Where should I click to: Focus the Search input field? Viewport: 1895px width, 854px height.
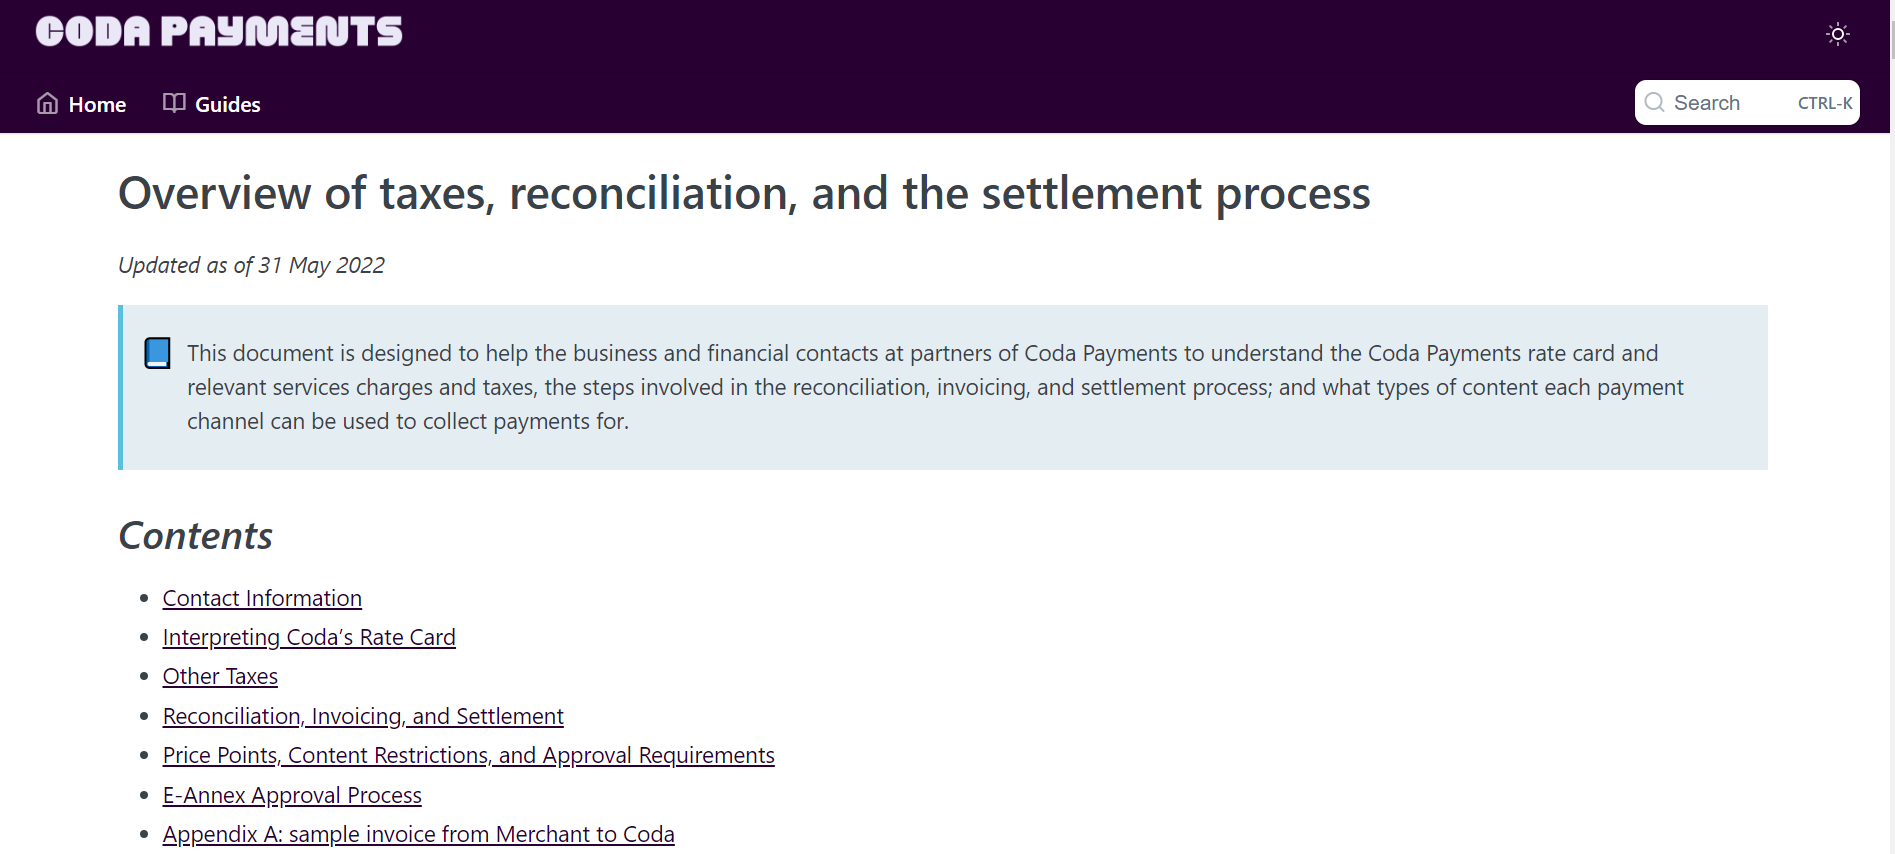coord(1747,103)
